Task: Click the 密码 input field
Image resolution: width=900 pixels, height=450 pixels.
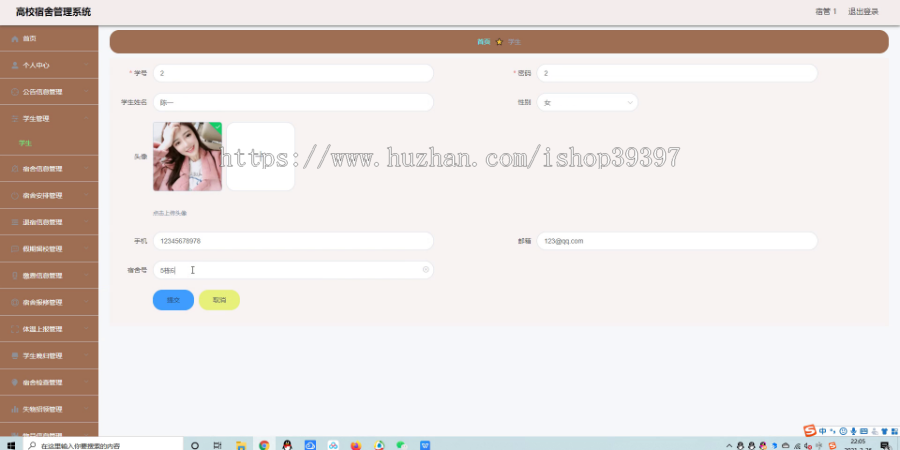Action: click(677, 73)
